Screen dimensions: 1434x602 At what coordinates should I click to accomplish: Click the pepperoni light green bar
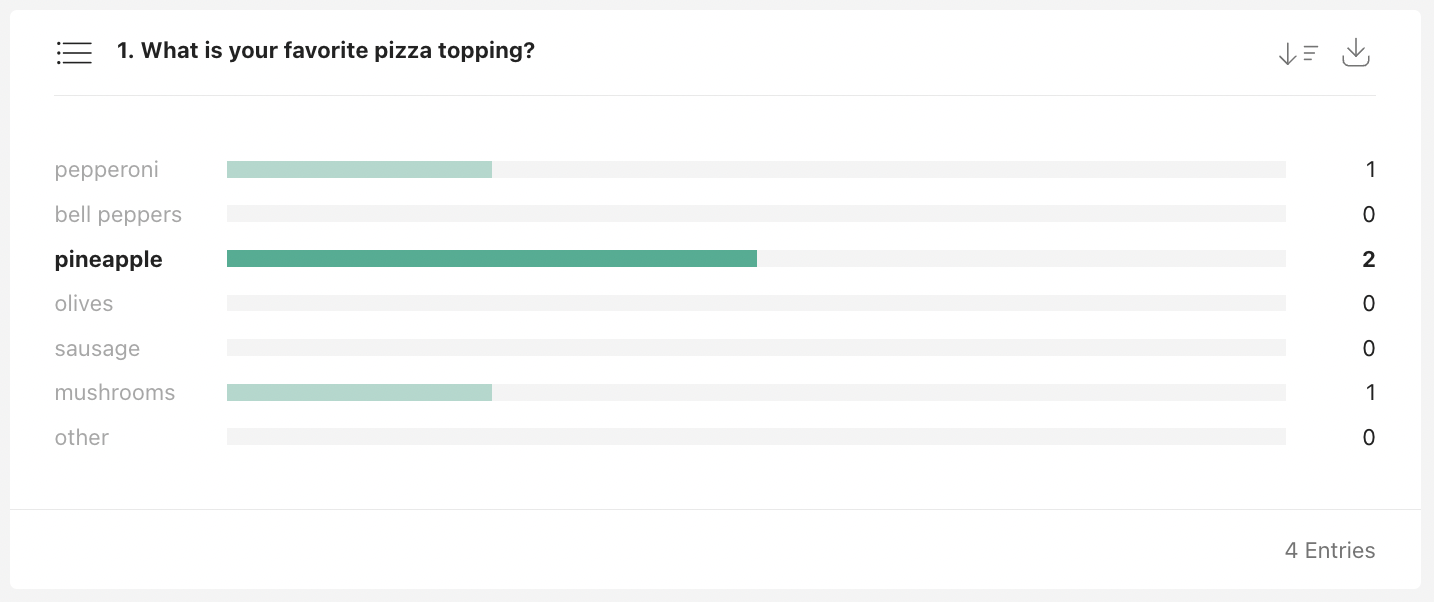click(x=359, y=170)
